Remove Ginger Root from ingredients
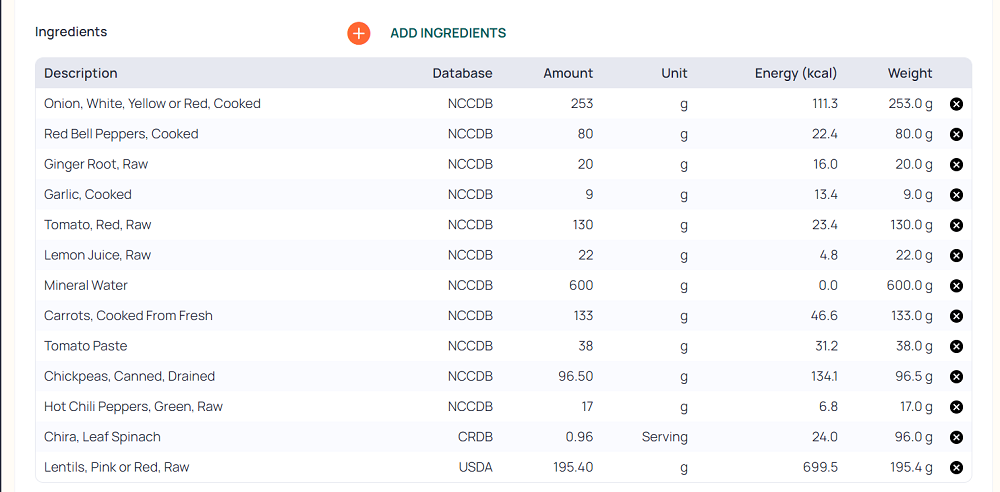This screenshot has width=1000, height=492. click(956, 165)
